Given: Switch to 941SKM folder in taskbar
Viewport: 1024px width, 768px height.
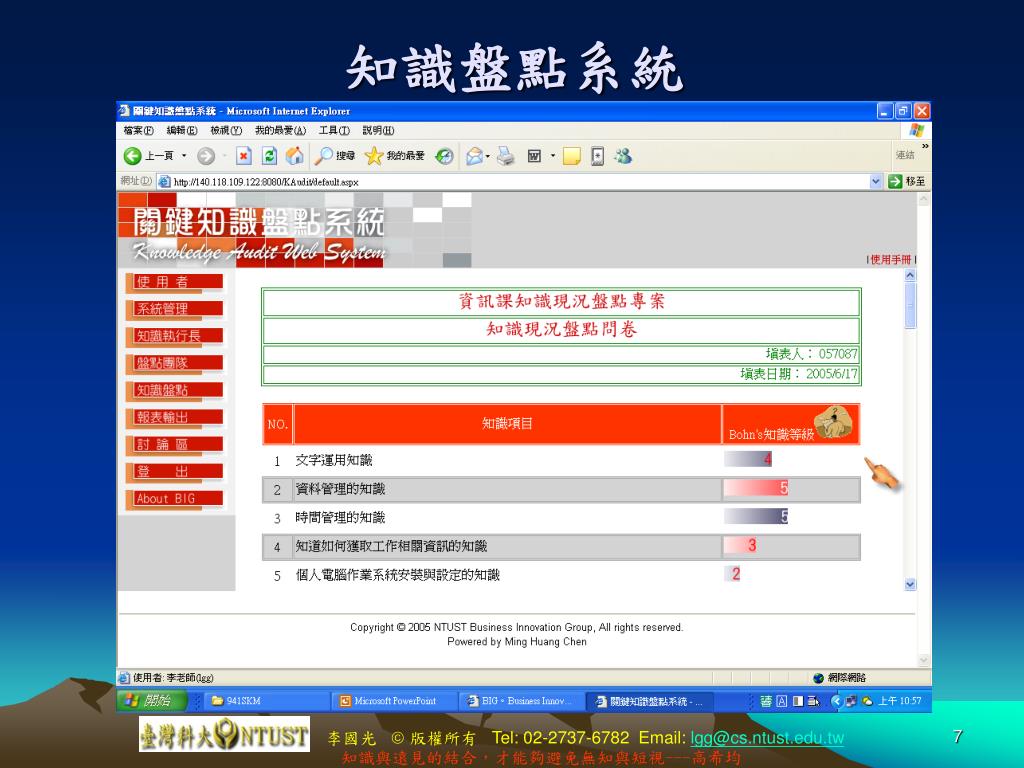Looking at the screenshot, I should pyautogui.click(x=266, y=701).
